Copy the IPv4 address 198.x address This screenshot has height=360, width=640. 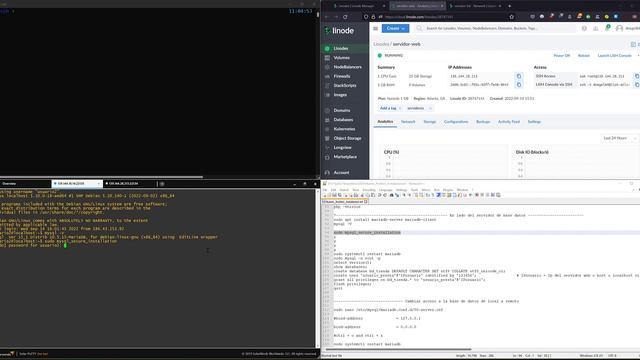[519, 76]
